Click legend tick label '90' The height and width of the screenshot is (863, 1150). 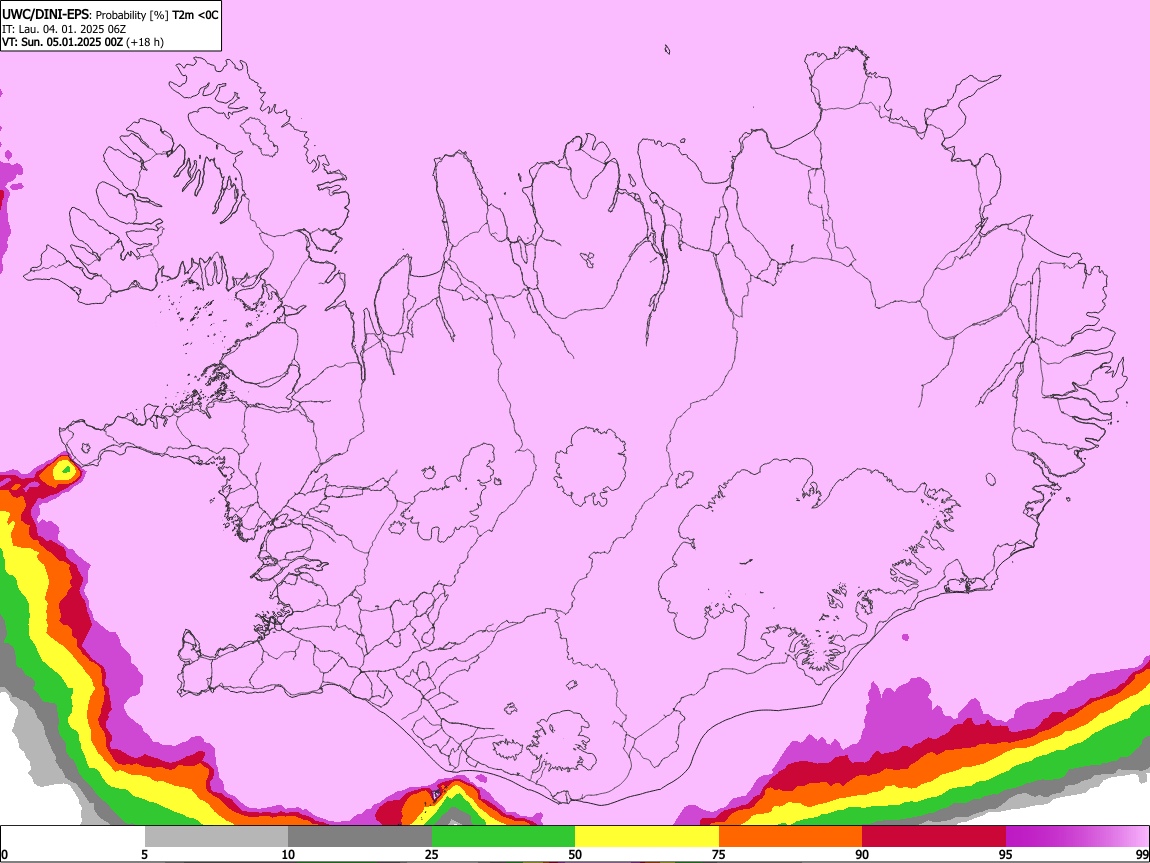pyautogui.click(x=862, y=854)
